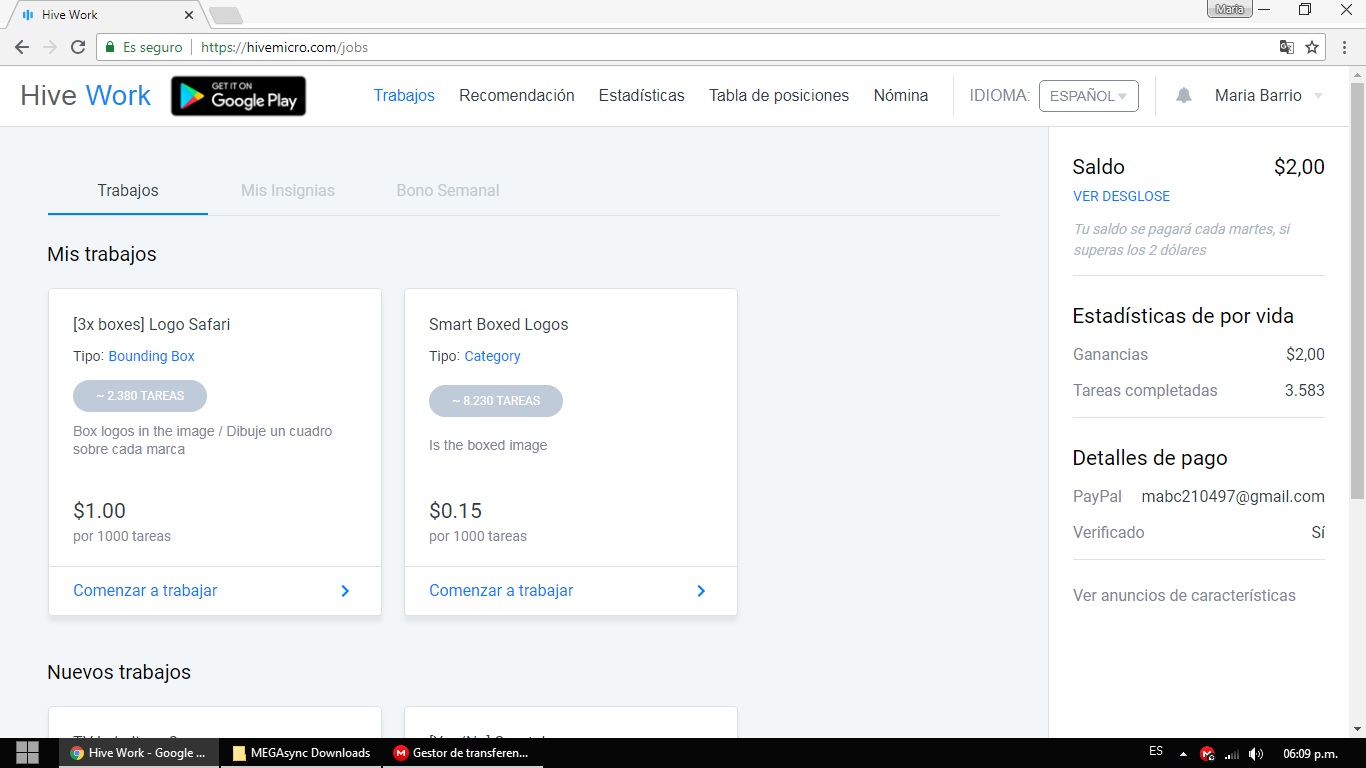Reload the page with the refresh icon
The height and width of the screenshot is (768, 1366).
(x=78, y=47)
